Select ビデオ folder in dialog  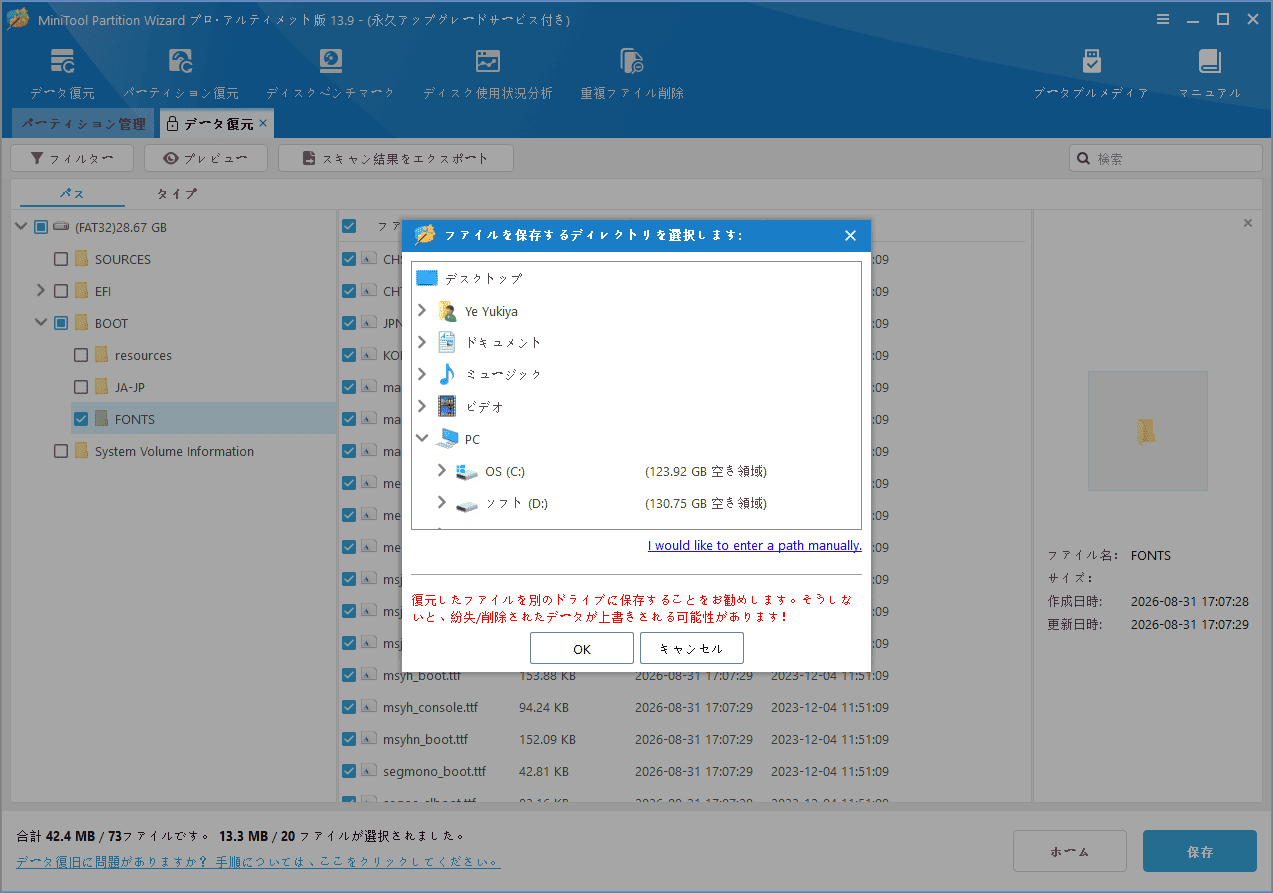470,407
